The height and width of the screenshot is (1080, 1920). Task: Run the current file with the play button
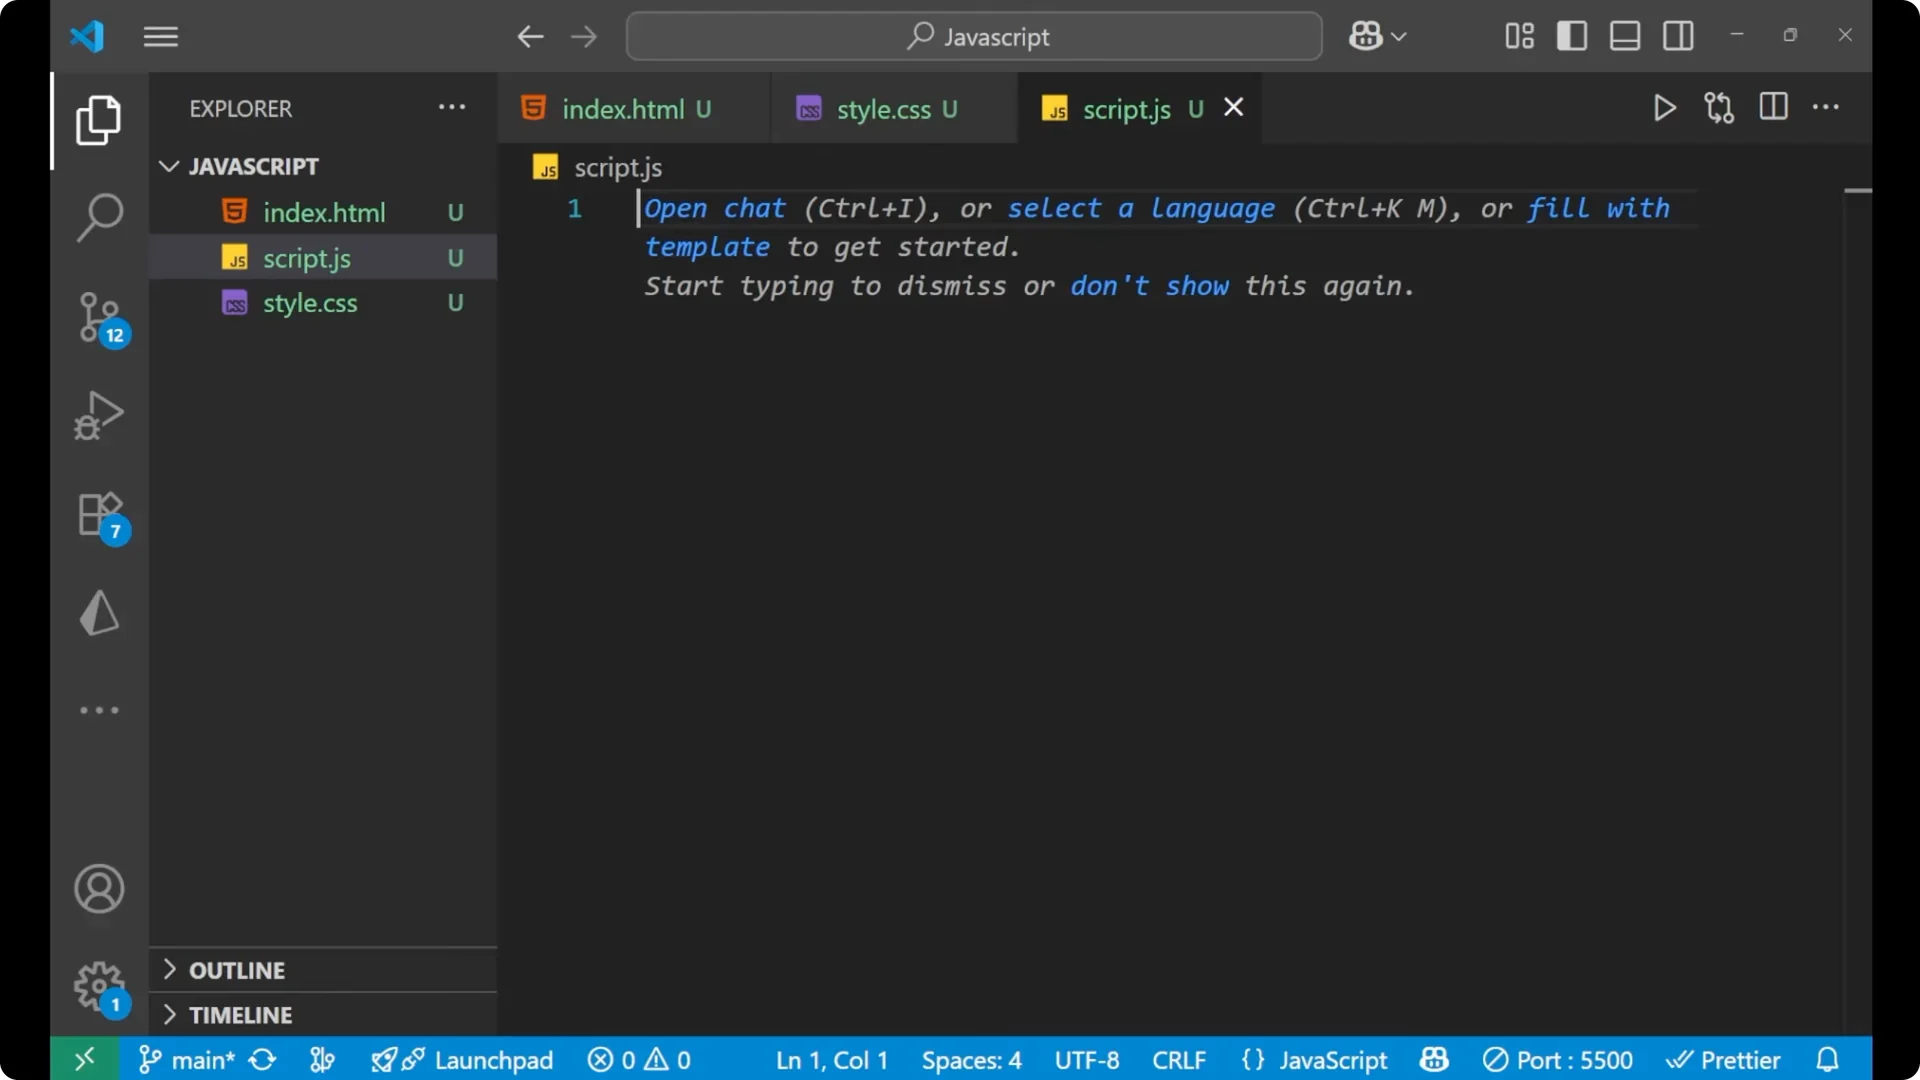[1664, 108]
